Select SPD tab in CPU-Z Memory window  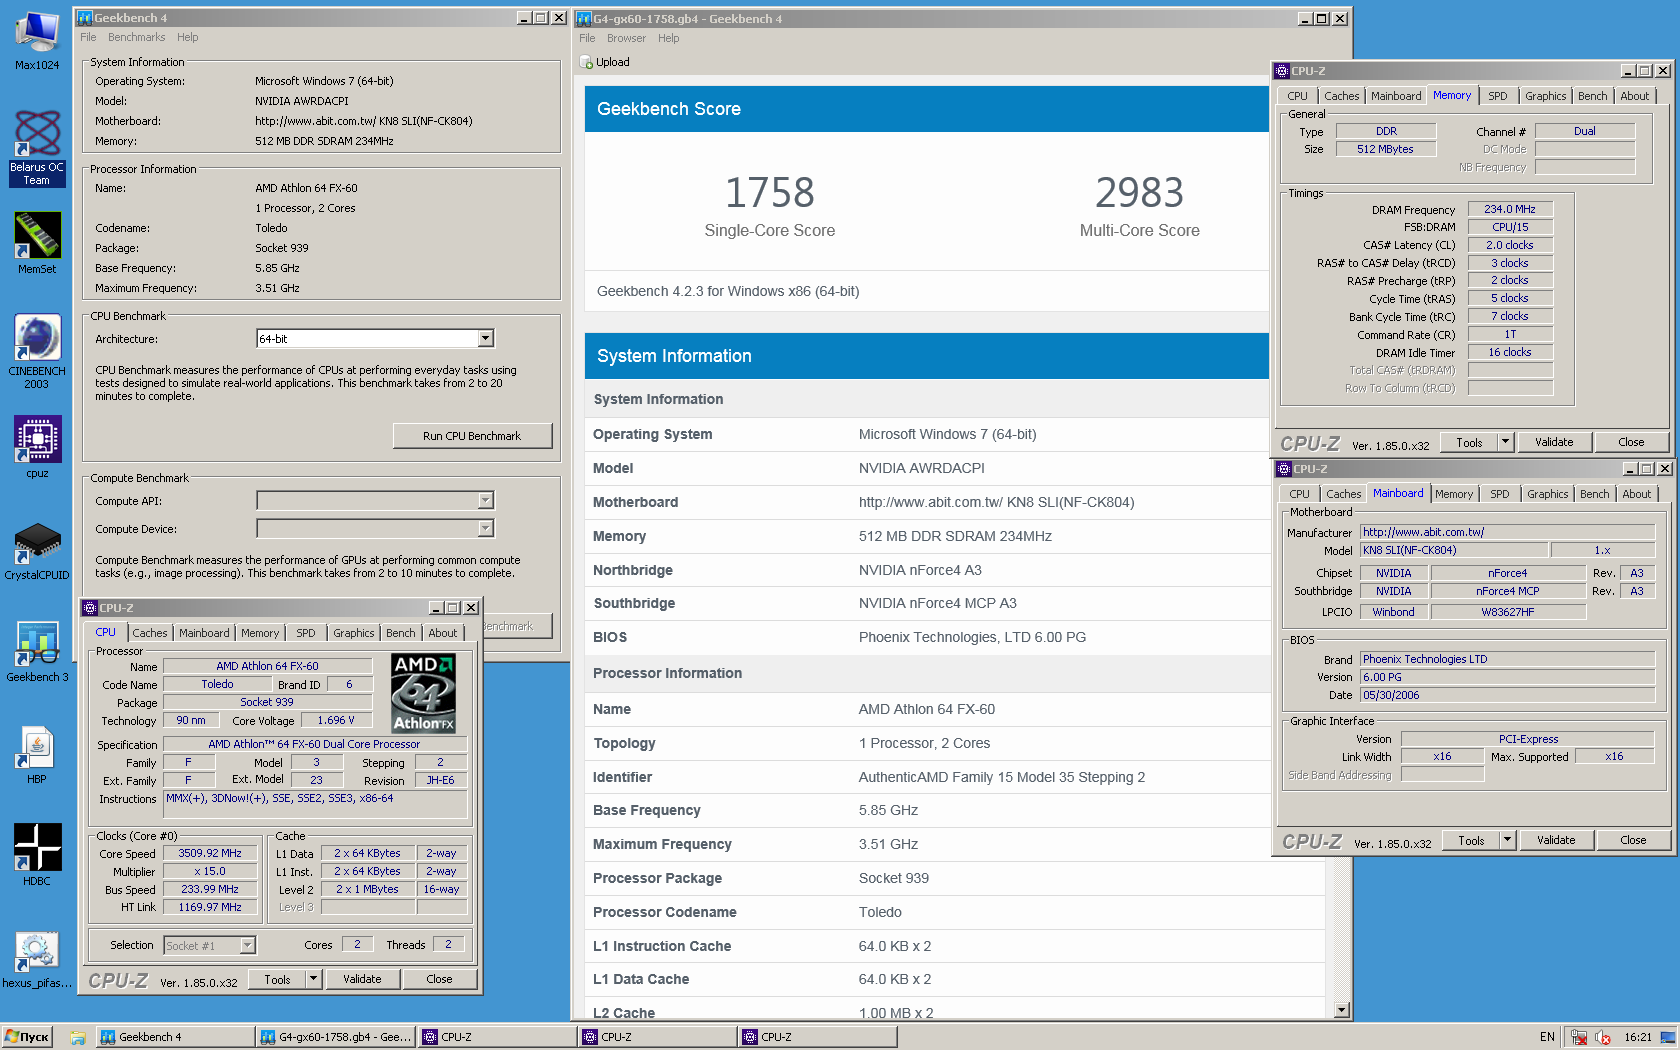(x=1497, y=96)
